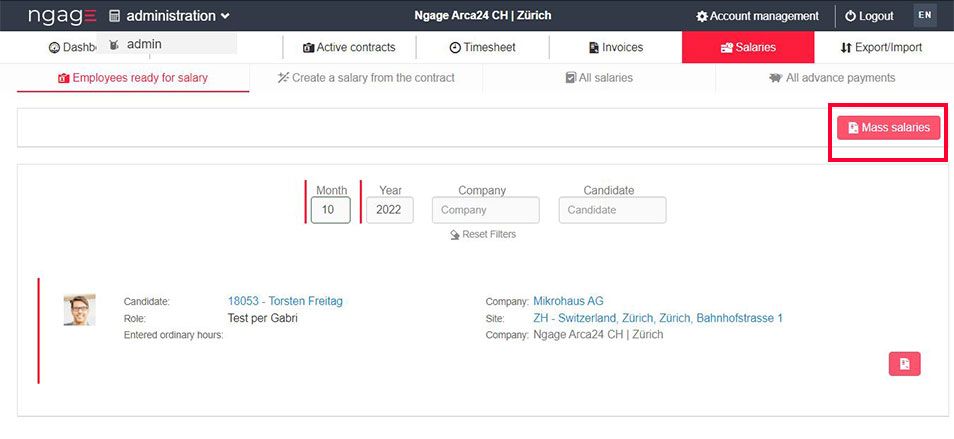Go to the Dashboard tab
Screen dimensions: 954x439
tap(72, 47)
